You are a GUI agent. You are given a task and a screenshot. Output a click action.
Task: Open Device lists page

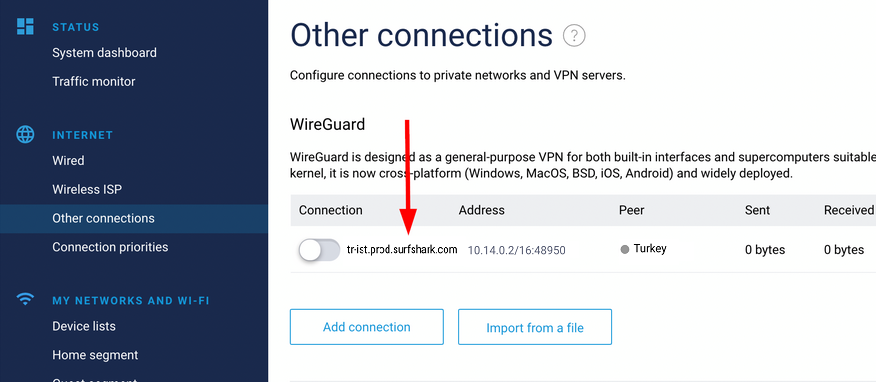(x=84, y=326)
